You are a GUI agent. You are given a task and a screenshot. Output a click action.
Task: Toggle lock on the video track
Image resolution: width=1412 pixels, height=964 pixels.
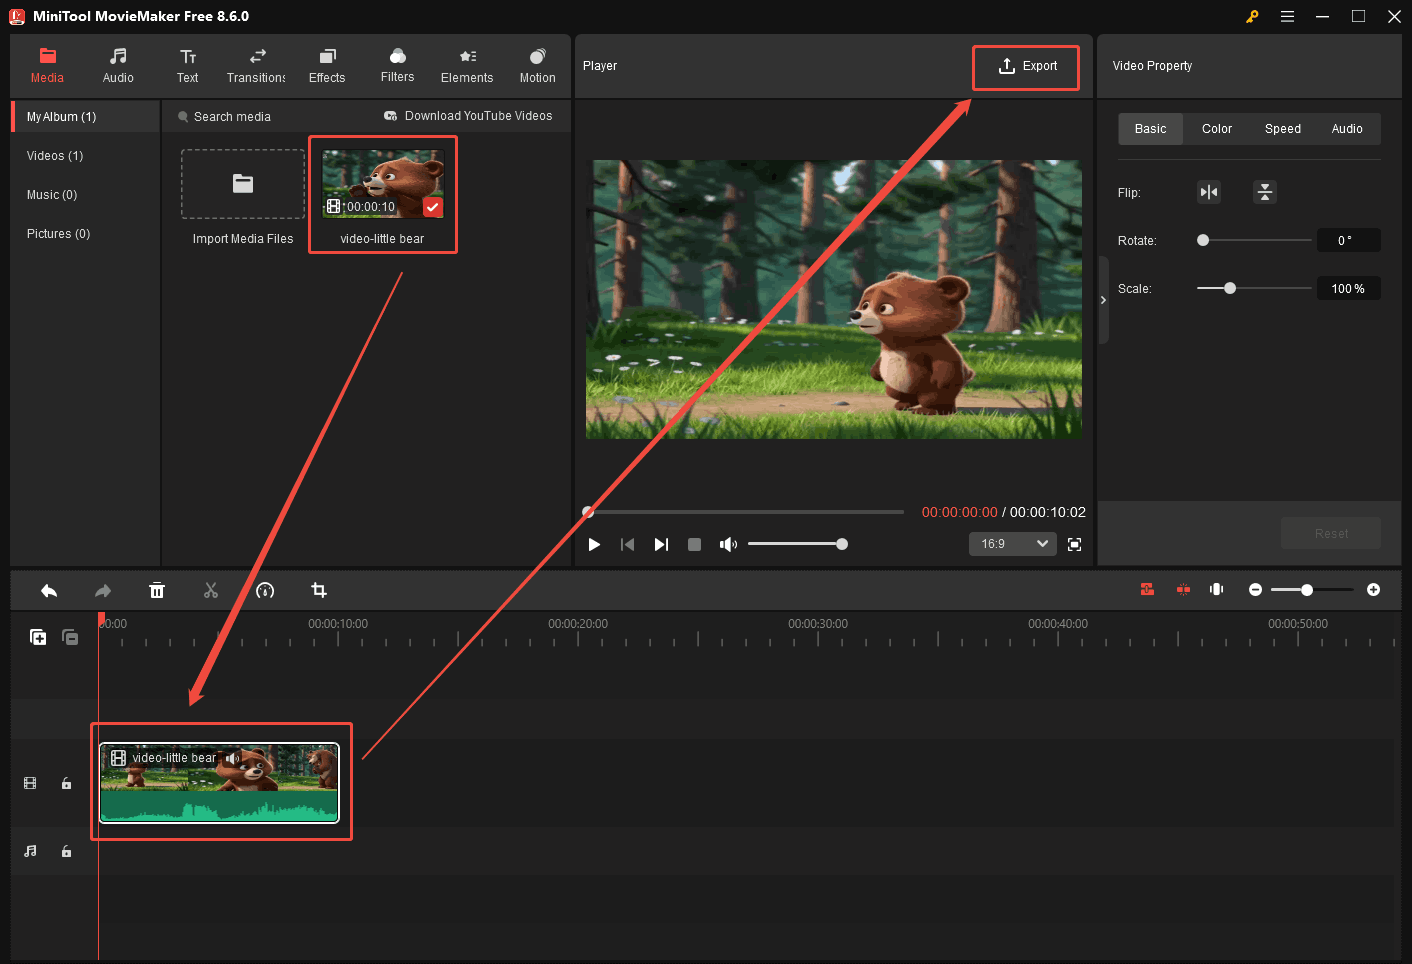click(66, 783)
